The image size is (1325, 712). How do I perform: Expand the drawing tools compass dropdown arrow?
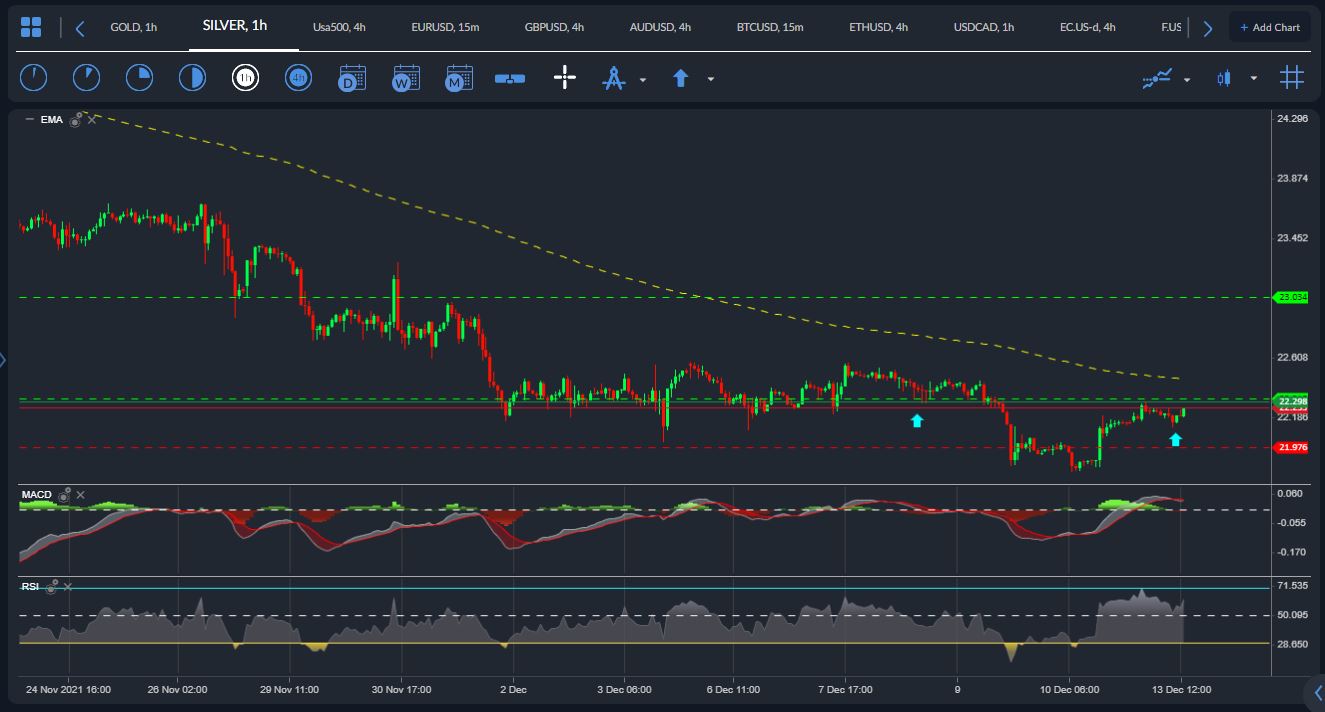(x=643, y=79)
